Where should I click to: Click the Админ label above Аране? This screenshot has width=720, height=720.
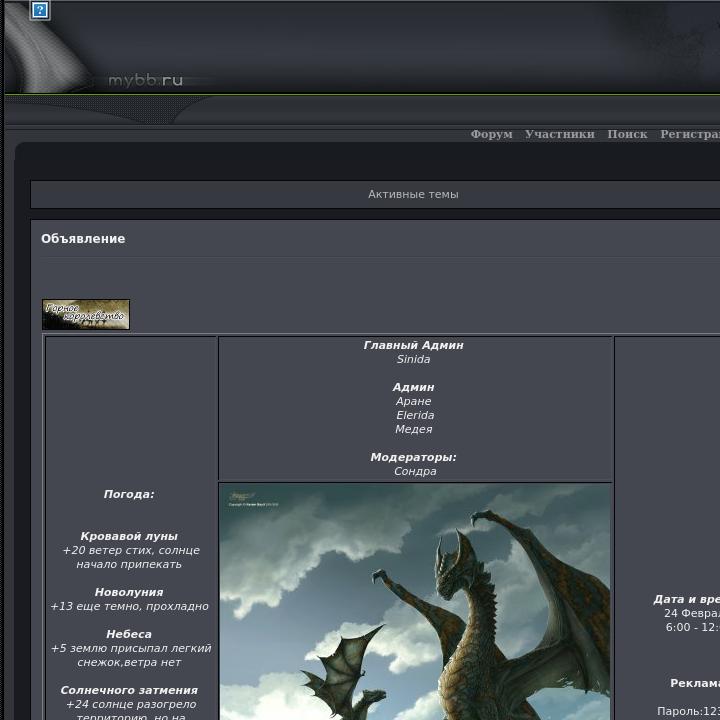coord(414,387)
